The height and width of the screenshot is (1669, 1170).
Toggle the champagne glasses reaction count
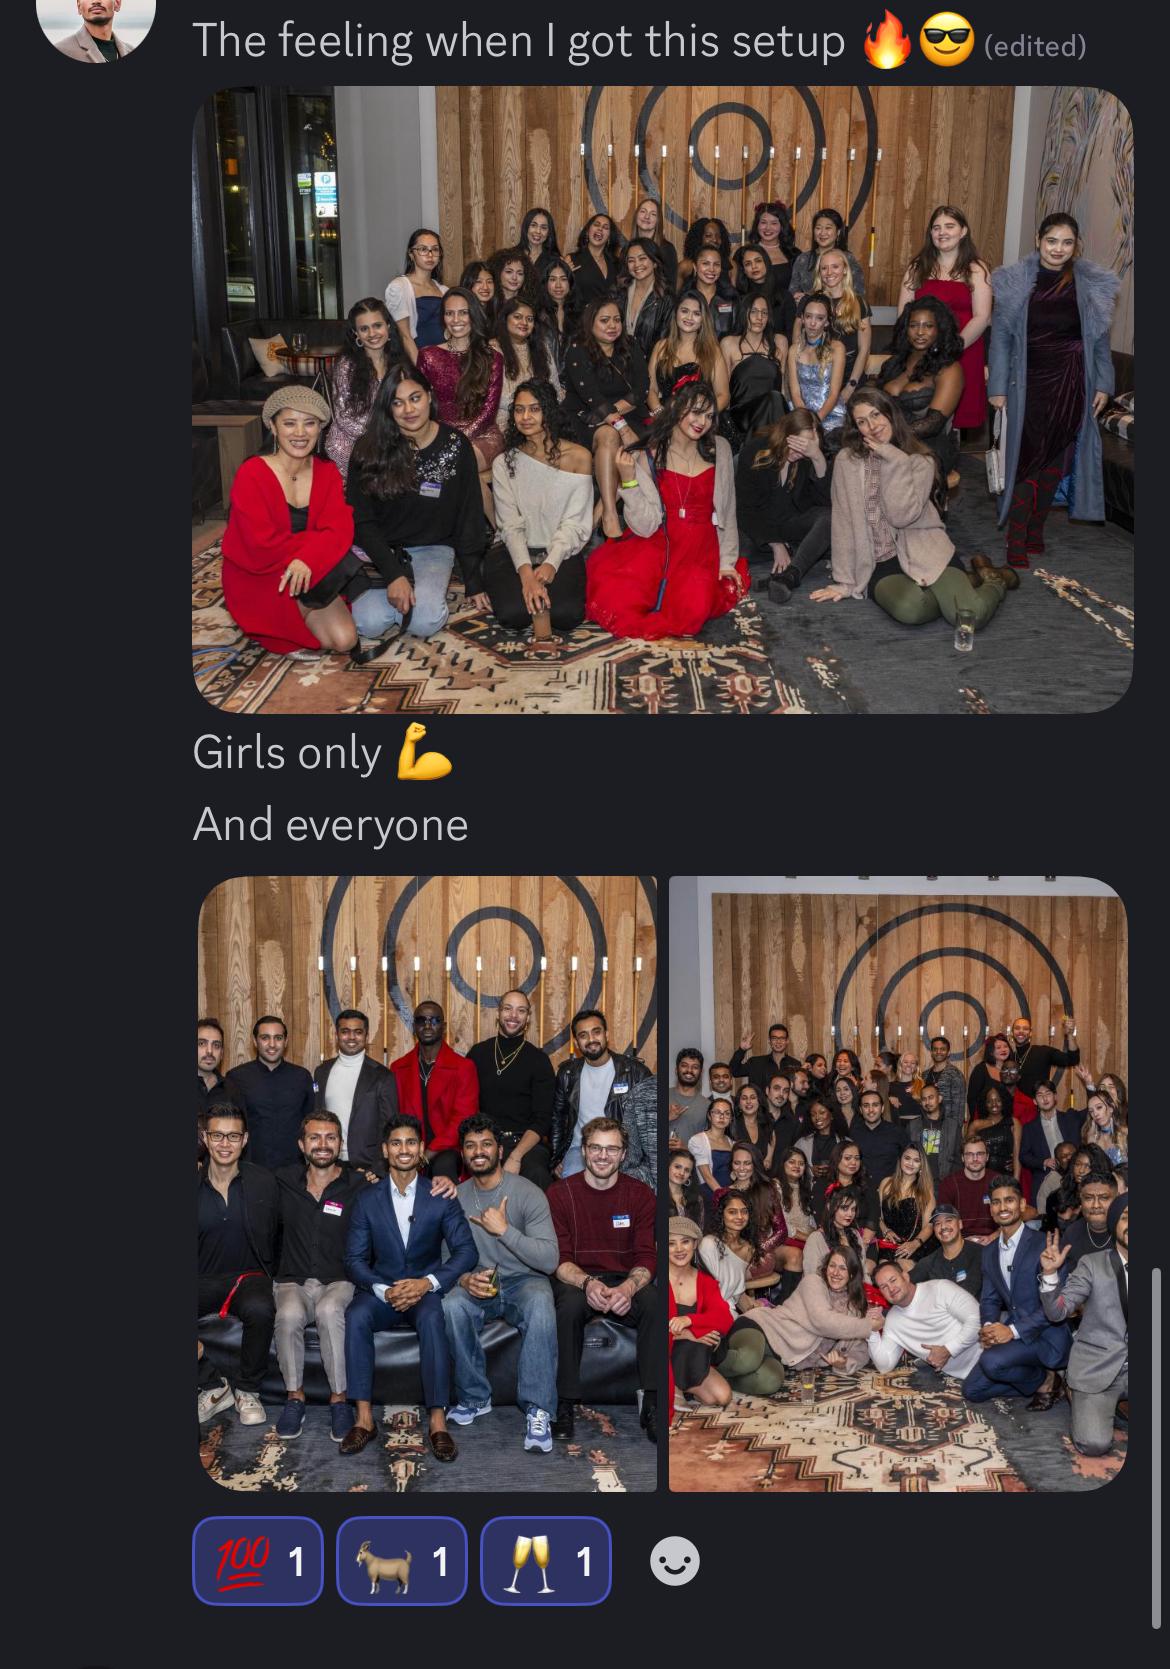(546, 1561)
